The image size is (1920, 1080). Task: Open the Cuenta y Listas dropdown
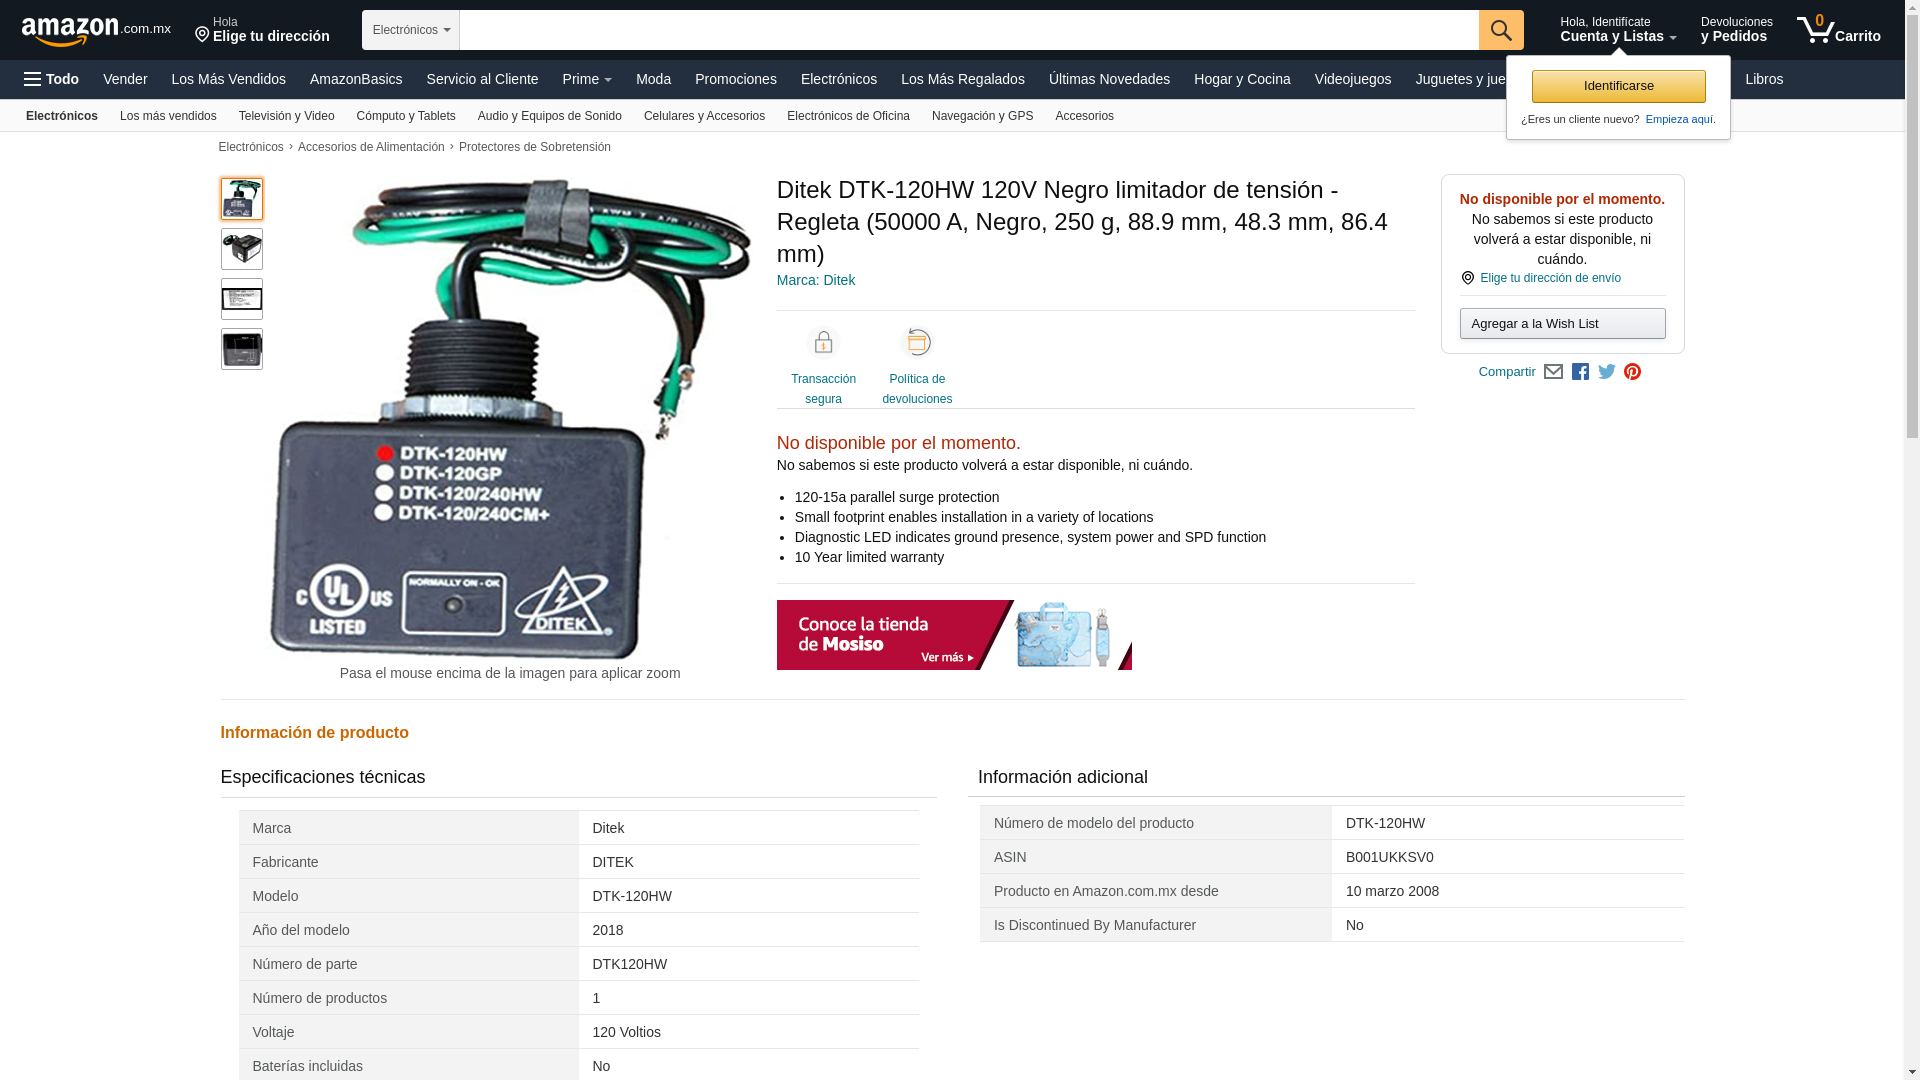click(1617, 30)
